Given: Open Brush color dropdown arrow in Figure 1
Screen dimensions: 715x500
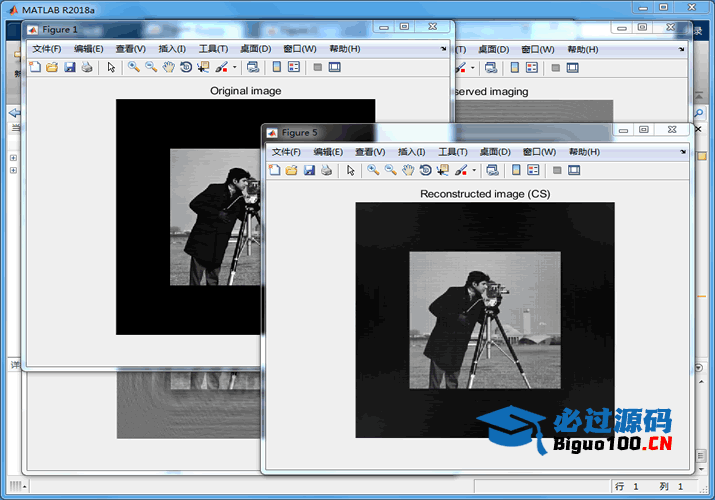Looking at the screenshot, I should point(234,67).
